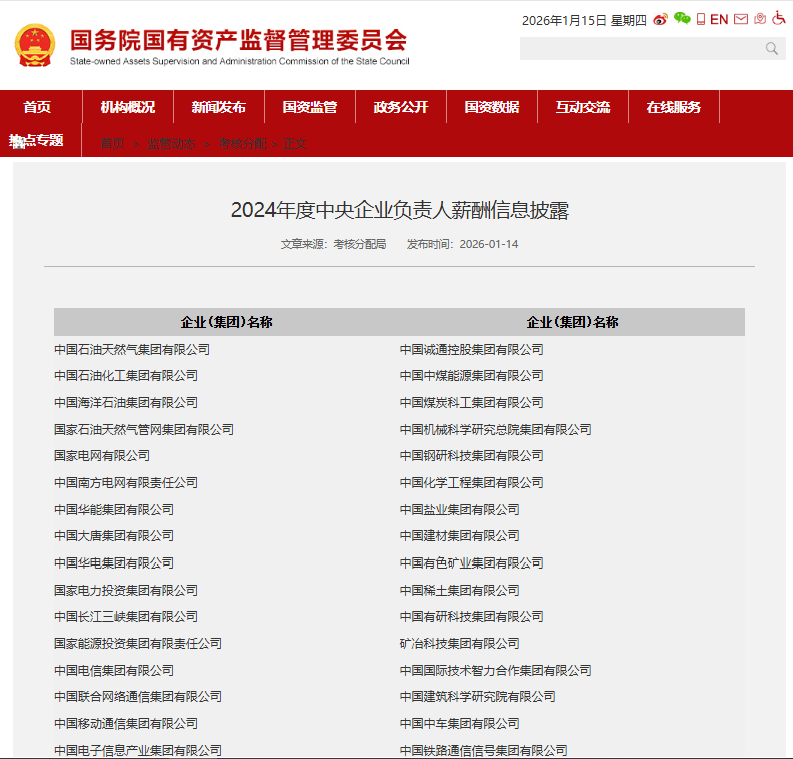
Task: Open 中国石油化工集团有限公司 link
Action: [126, 376]
